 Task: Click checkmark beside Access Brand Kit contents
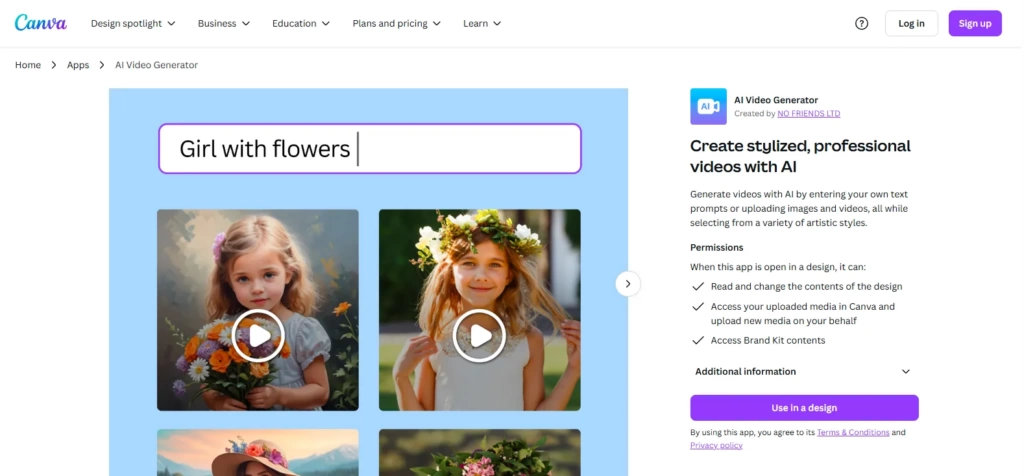(x=698, y=340)
